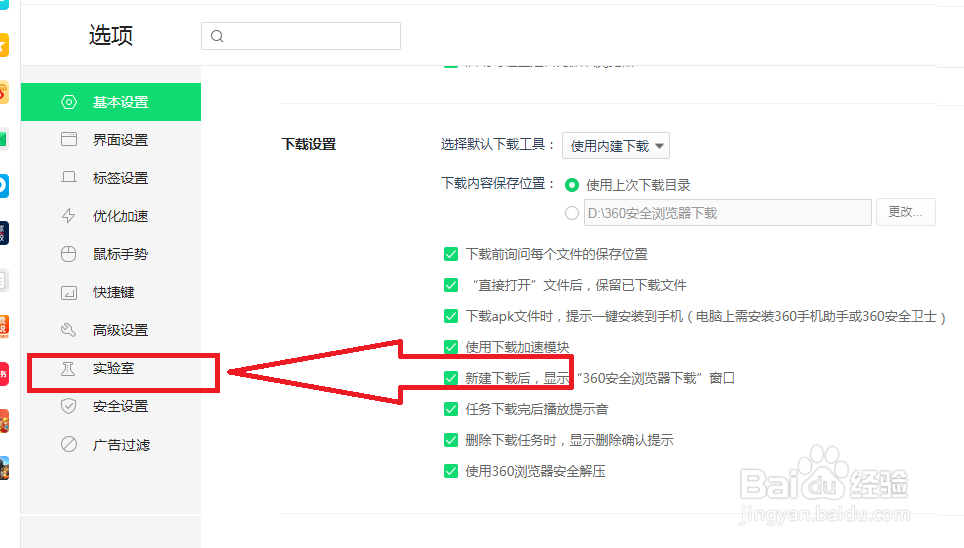
Task: Click the flask icon beside 实验室
Action: pyautogui.click(x=68, y=368)
